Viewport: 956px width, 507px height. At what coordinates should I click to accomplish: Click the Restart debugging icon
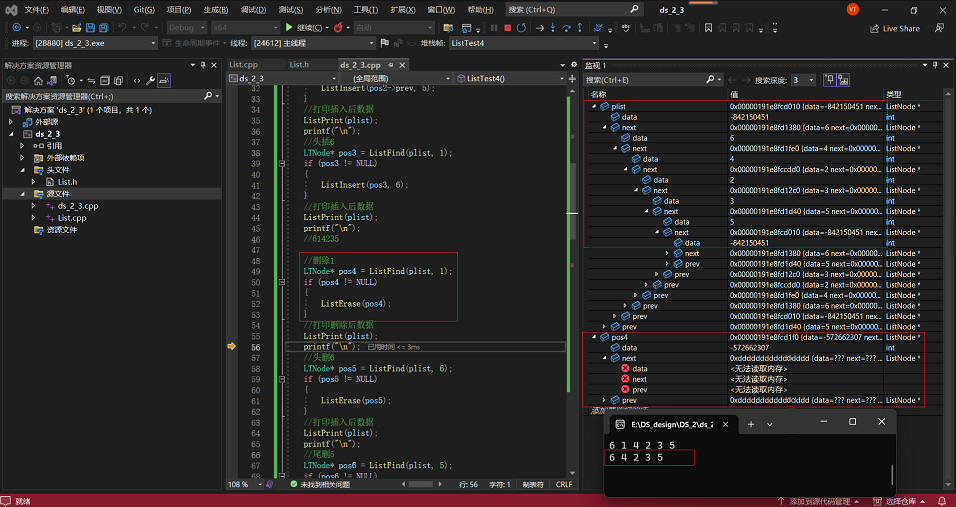pos(521,28)
